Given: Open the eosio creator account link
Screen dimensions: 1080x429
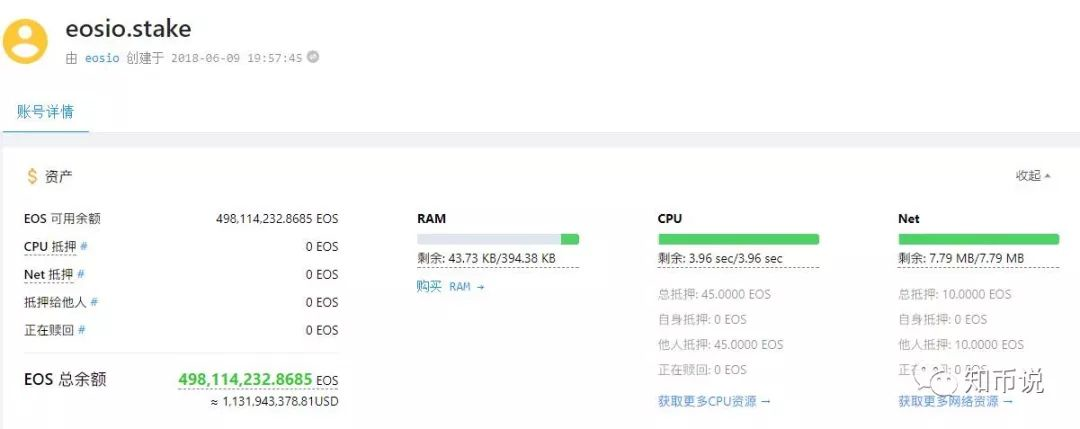Looking at the screenshot, I should coord(102,58).
